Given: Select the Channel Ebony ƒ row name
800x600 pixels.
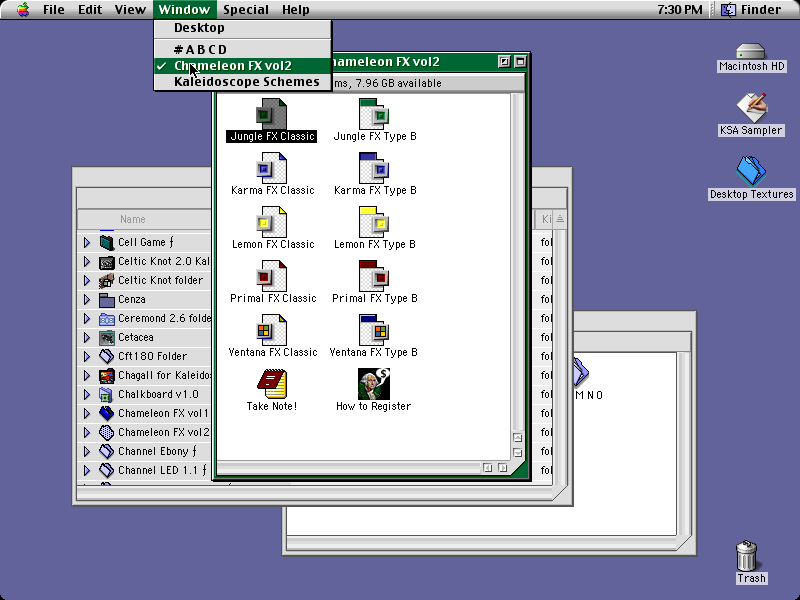Looking at the screenshot, I should [x=157, y=452].
